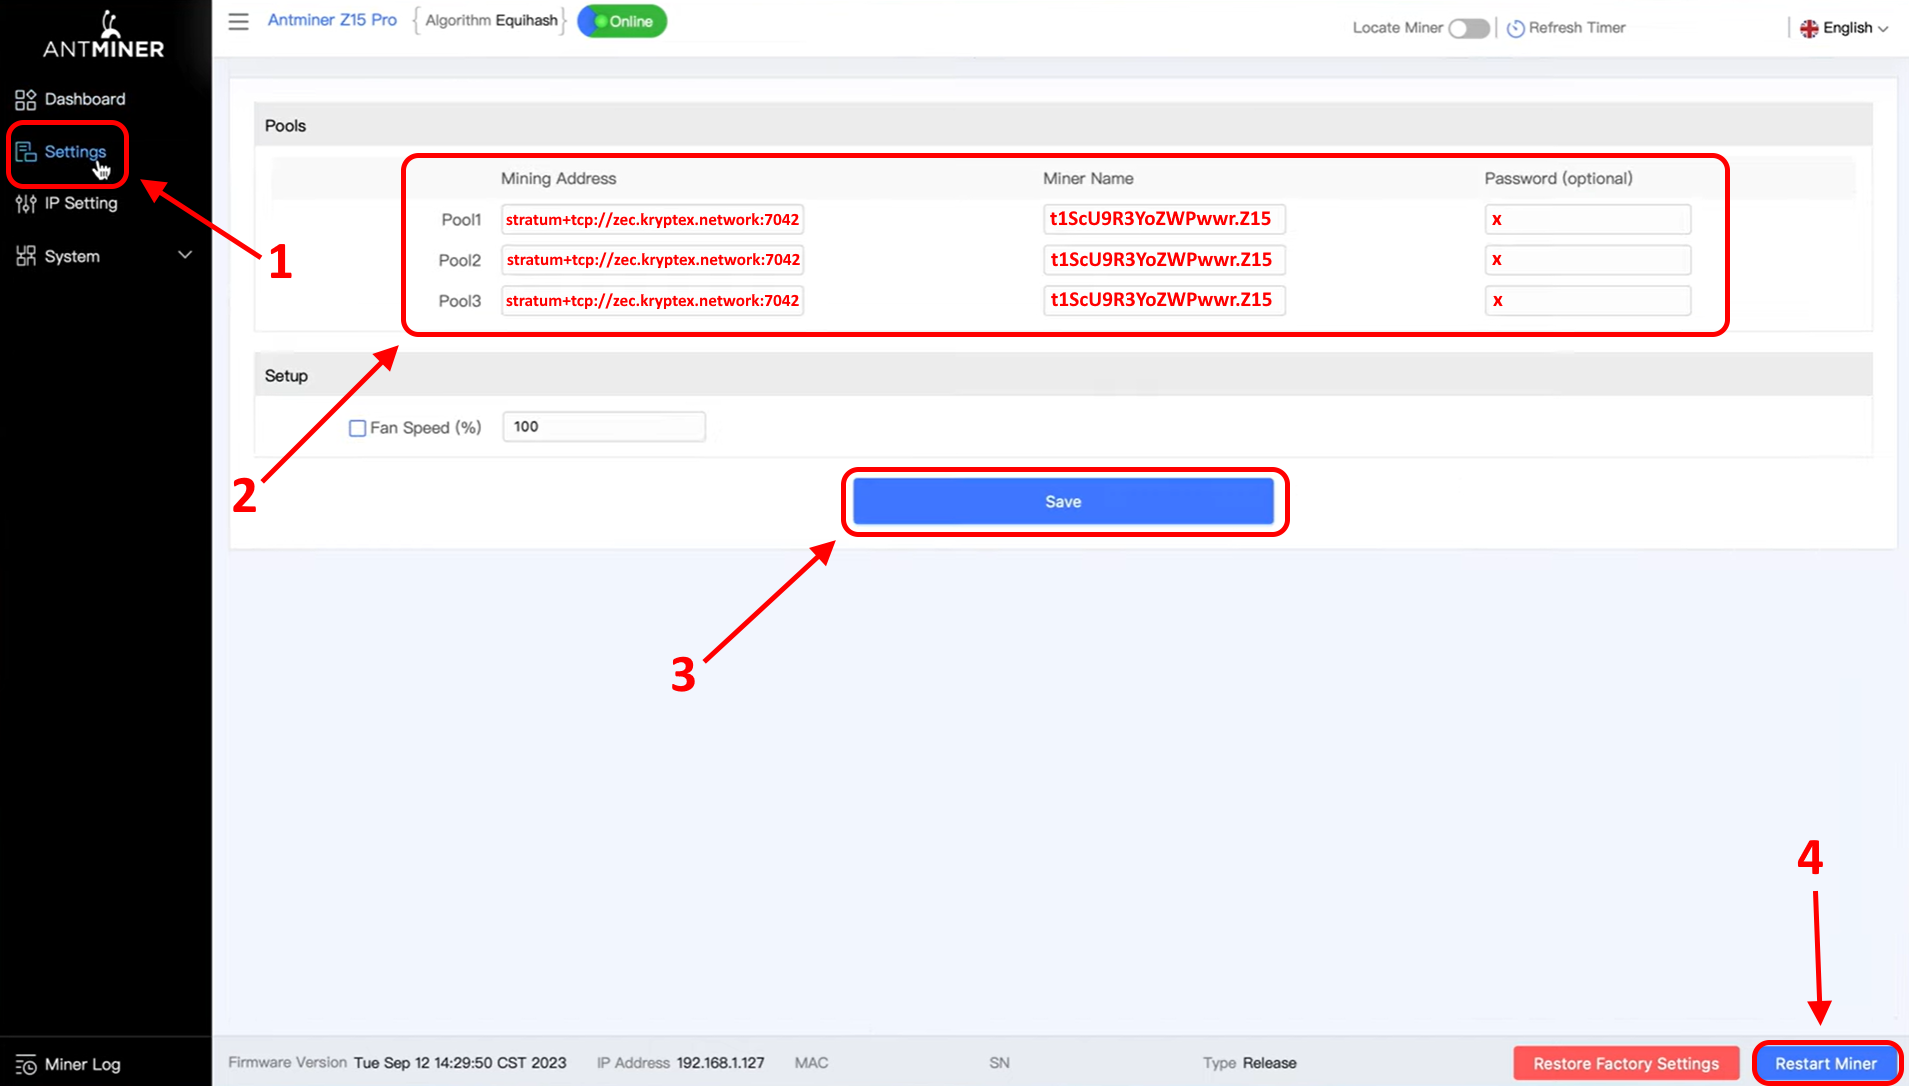Enable the Fan Speed checkbox

pos(357,428)
